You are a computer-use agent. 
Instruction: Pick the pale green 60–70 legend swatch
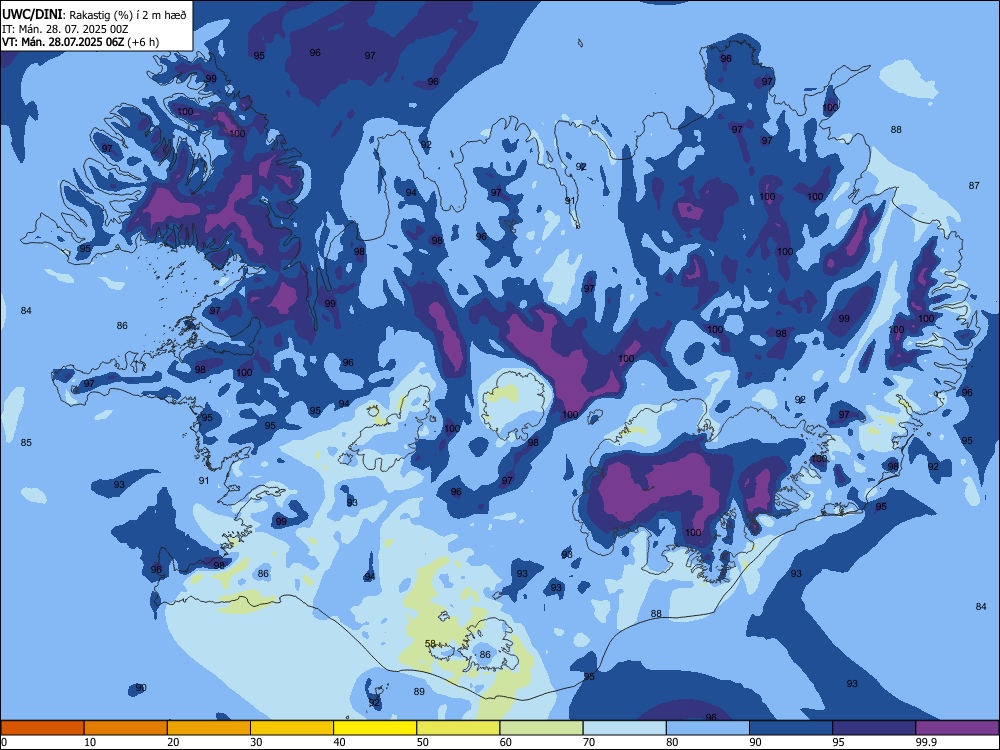pyautogui.click(x=541, y=728)
